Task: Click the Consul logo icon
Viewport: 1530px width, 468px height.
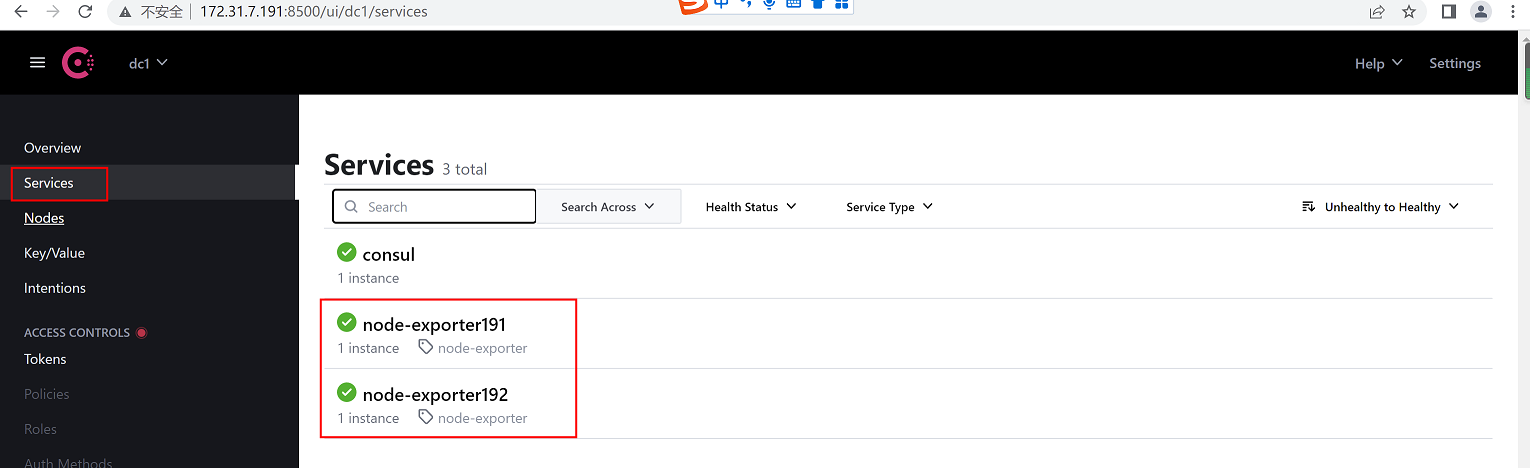Action: click(x=78, y=63)
